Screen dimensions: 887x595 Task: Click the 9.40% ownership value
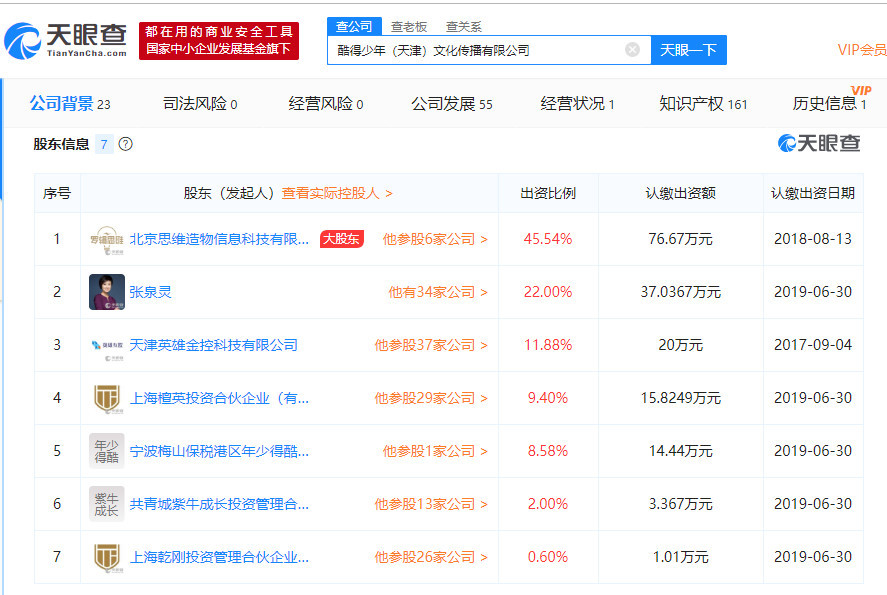tap(548, 398)
